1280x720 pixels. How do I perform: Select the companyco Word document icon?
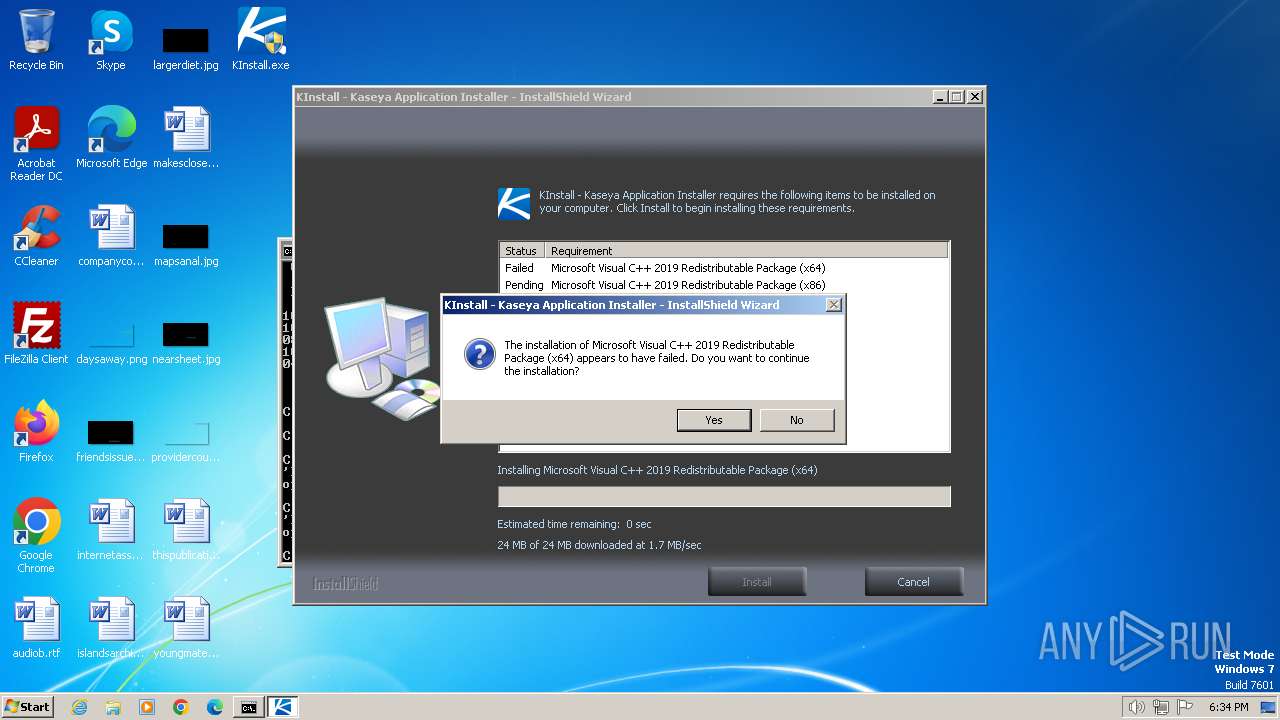pos(111,236)
